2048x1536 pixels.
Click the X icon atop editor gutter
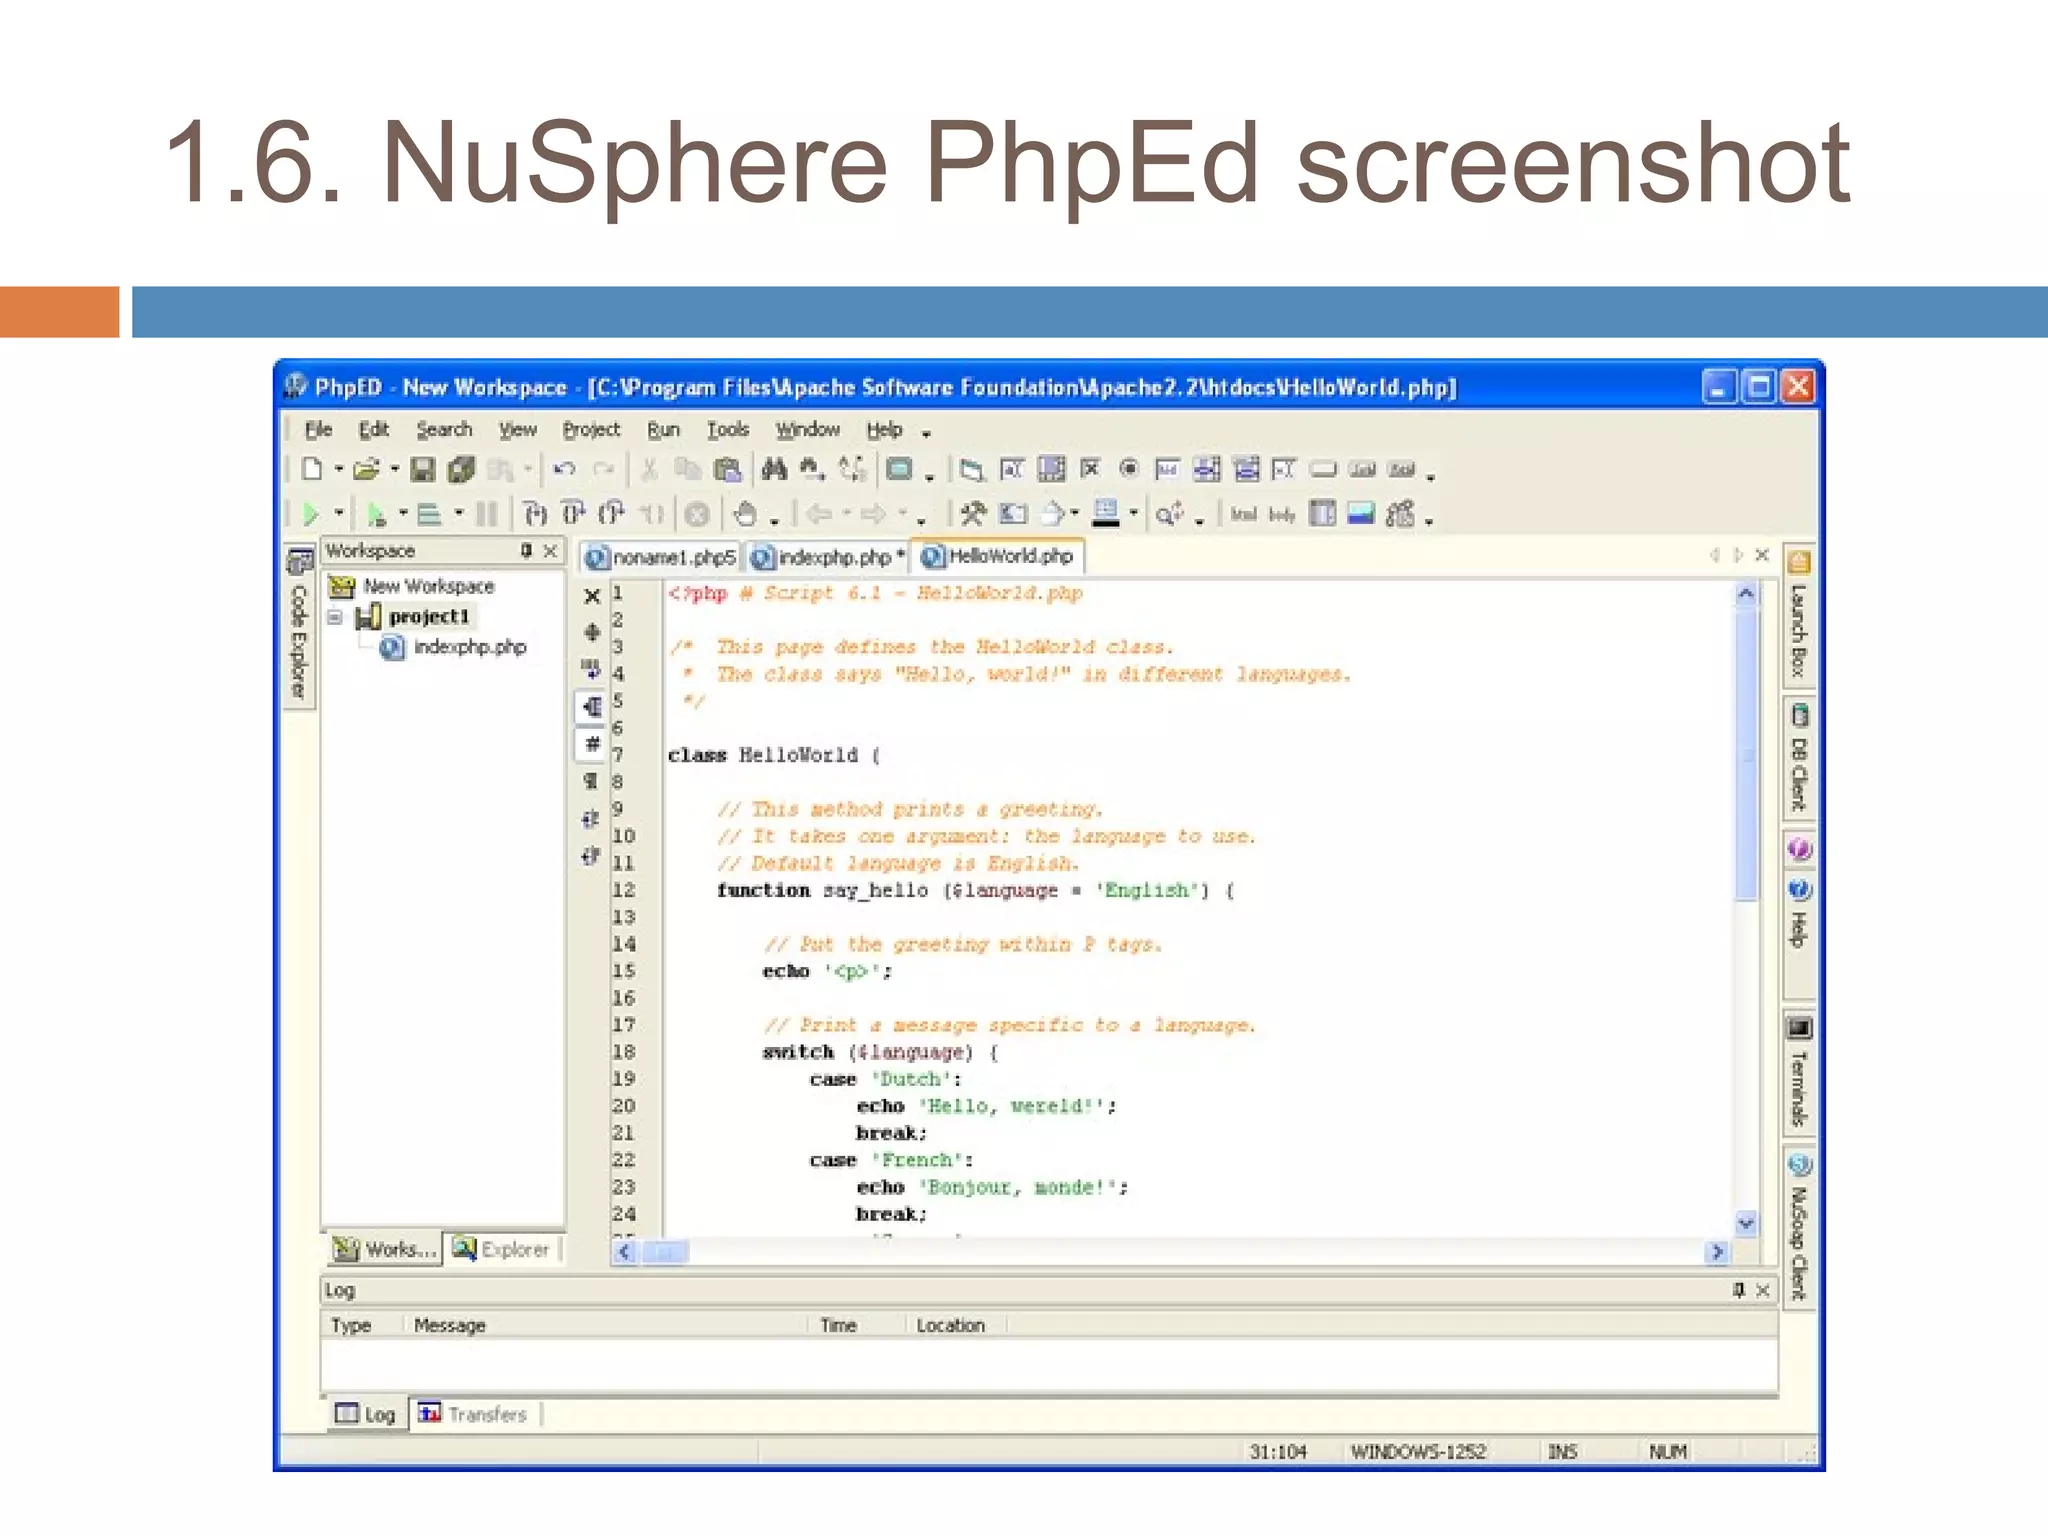pos(592,596)
